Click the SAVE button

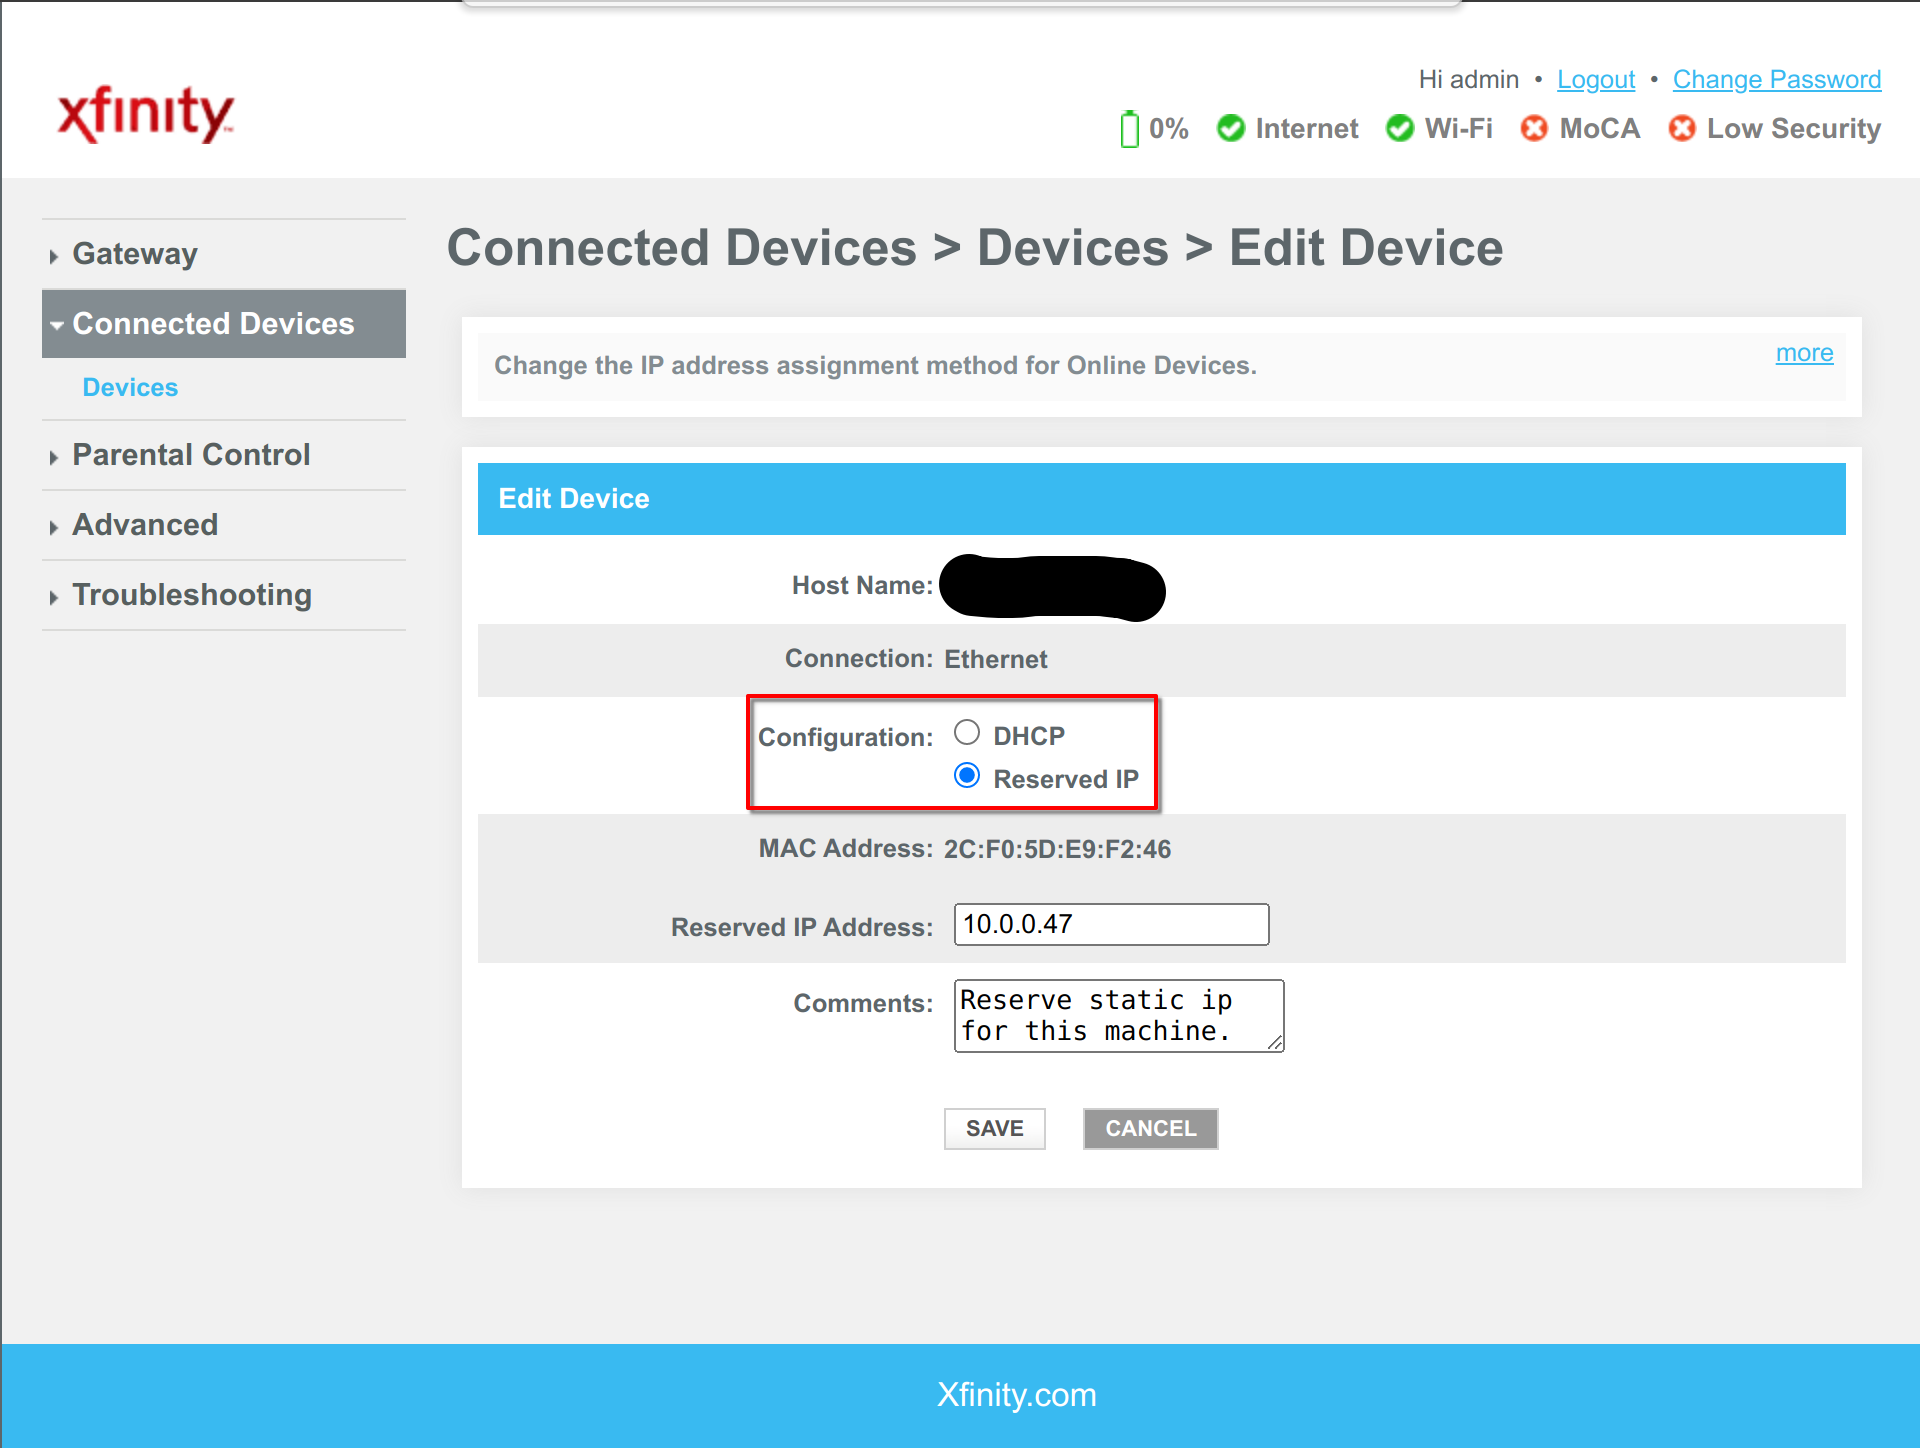tap(994, 1128)
